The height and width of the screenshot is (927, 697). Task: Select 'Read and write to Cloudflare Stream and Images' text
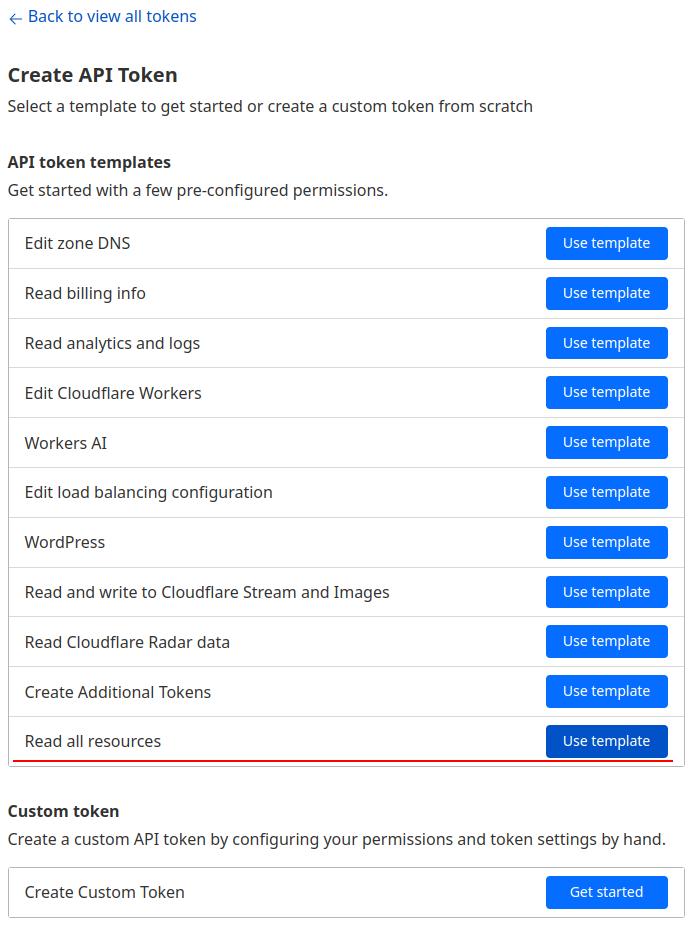[207, 592]
